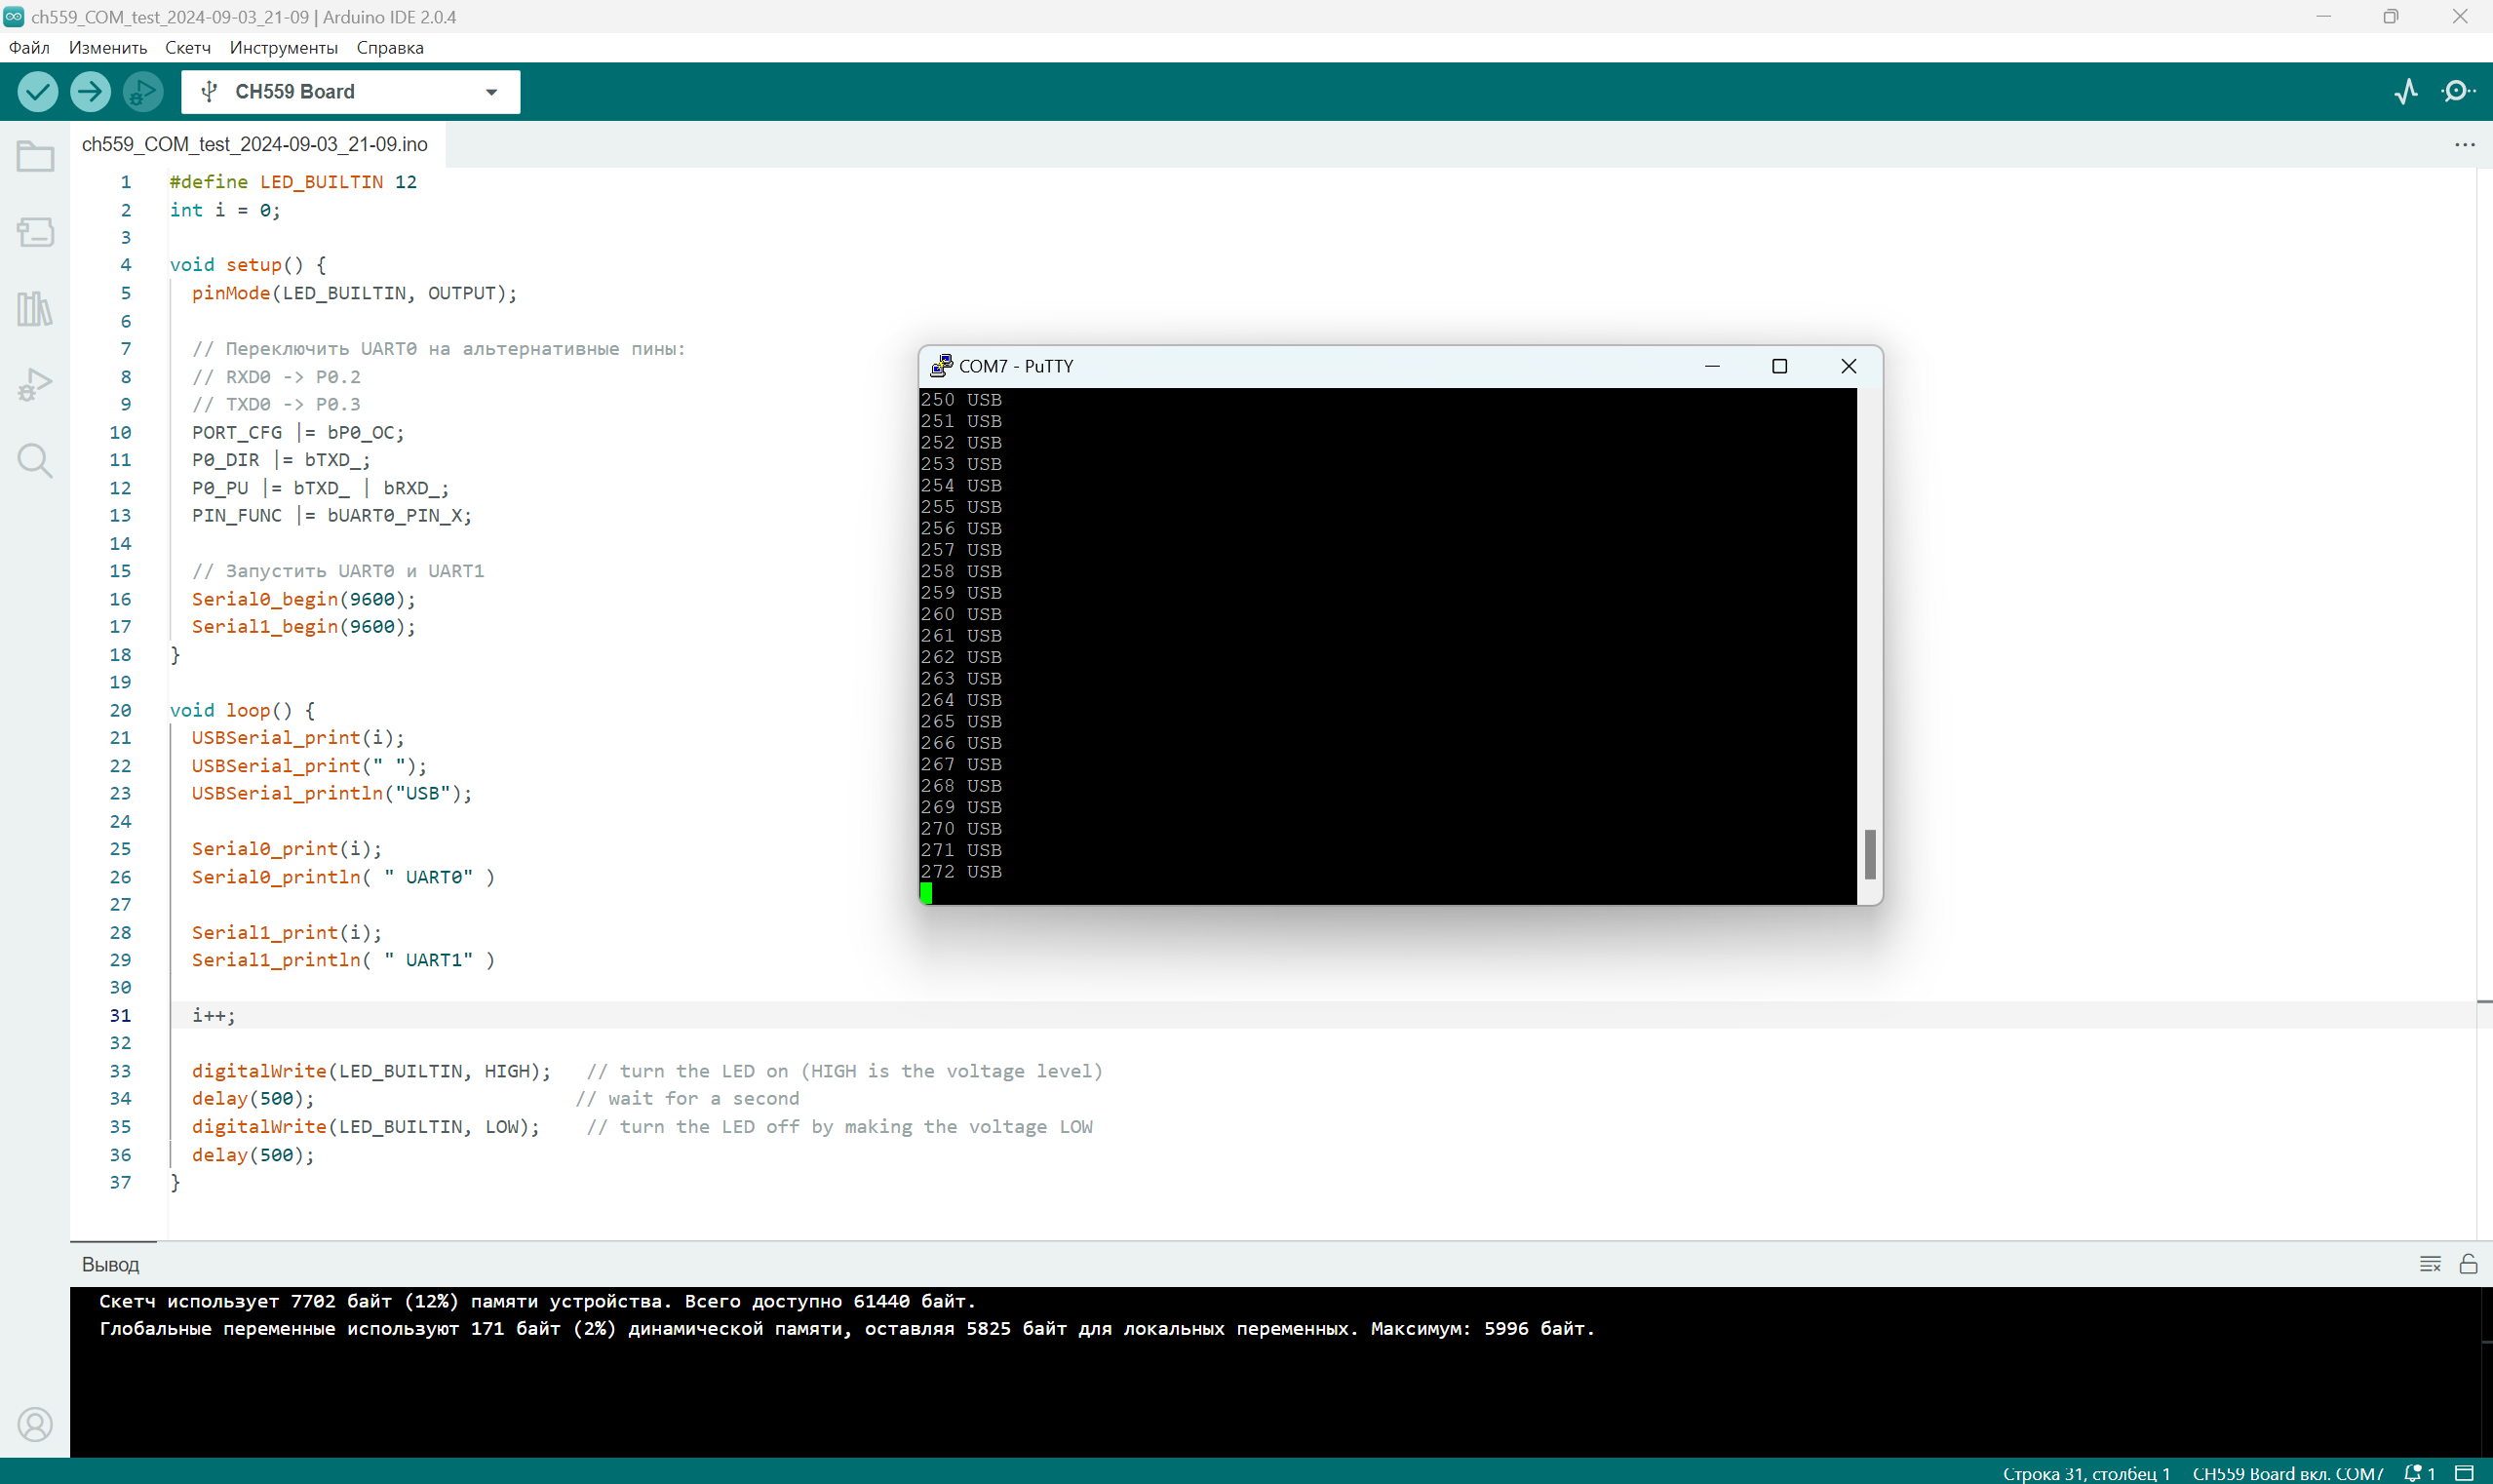This screenshot has height=1484, width=2493.
Task: Open the Serial Plotter icon
Action: pos(2406,92)
